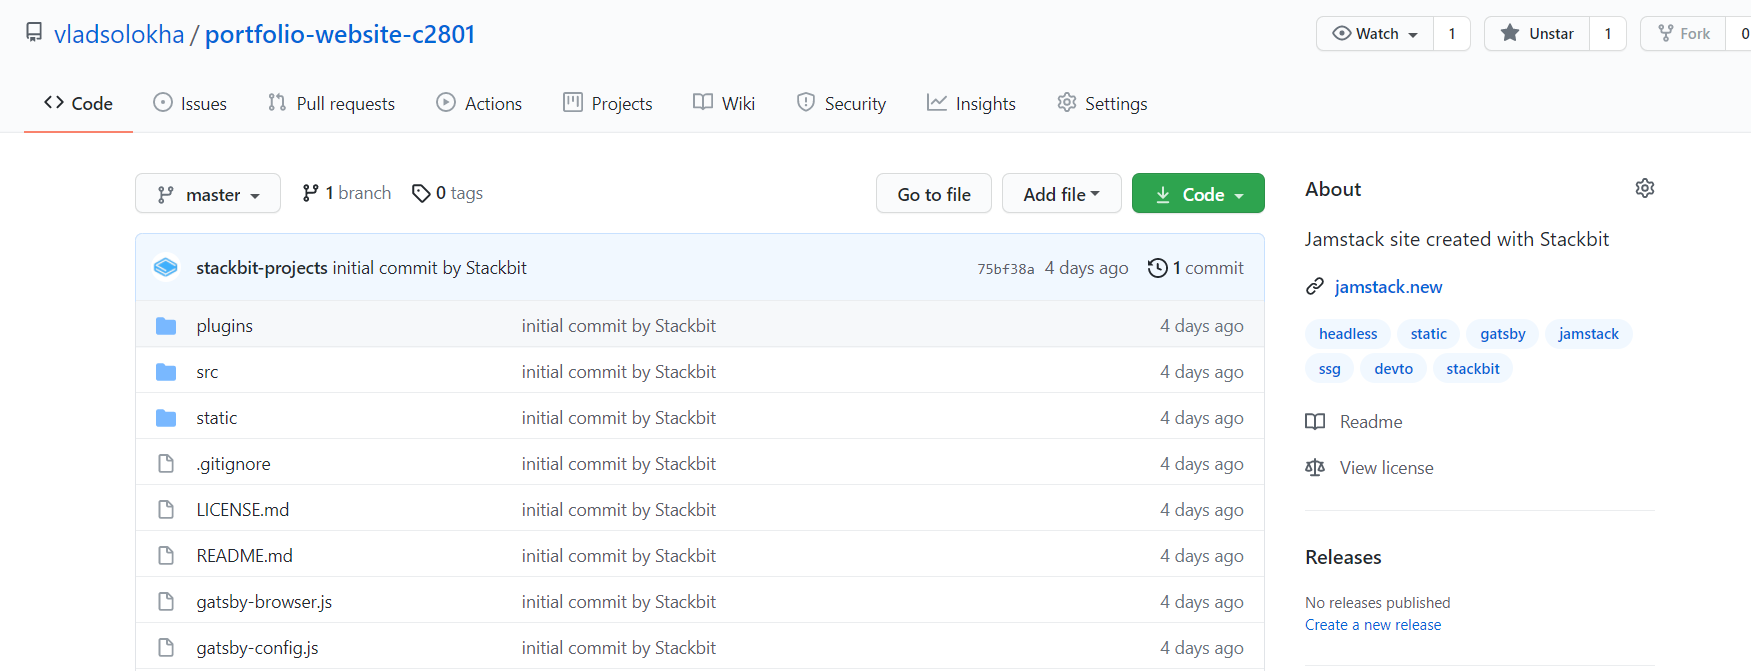Click the gatsby-config.js file icon
This screenshot has height=671, width=1751.
[x=166, y=648]
